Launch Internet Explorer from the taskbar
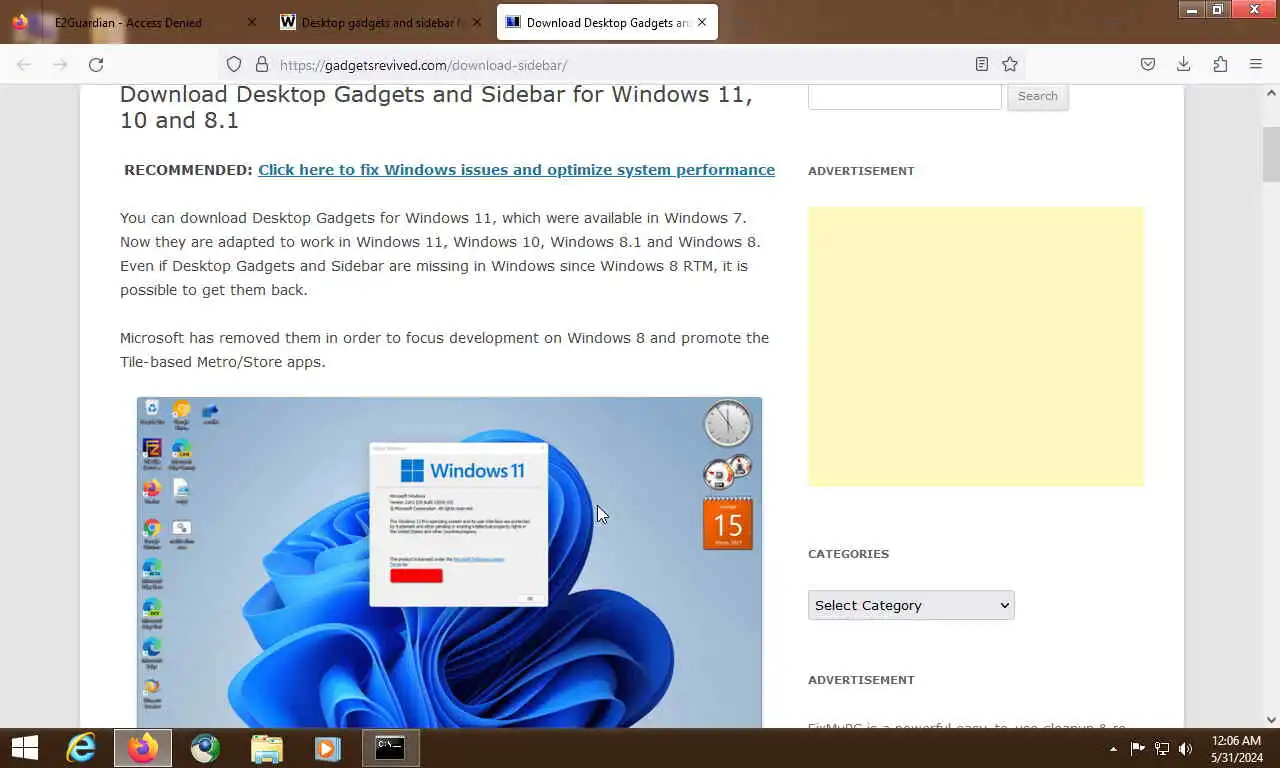Viewport: 1280px width, 768px height. tap(81, 748)
